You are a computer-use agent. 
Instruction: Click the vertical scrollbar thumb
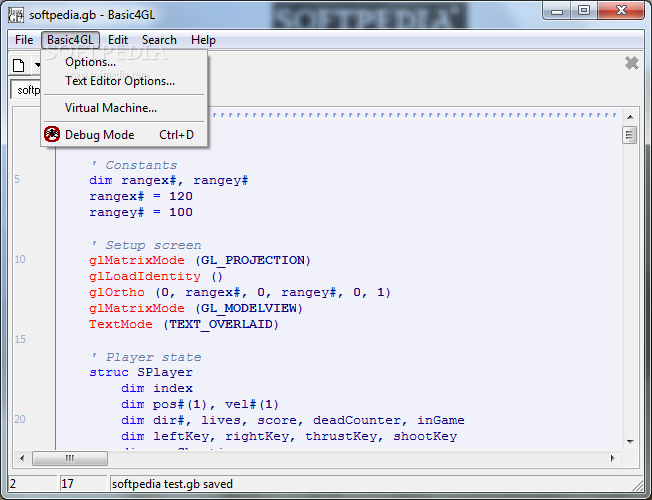tap(630, 135)
